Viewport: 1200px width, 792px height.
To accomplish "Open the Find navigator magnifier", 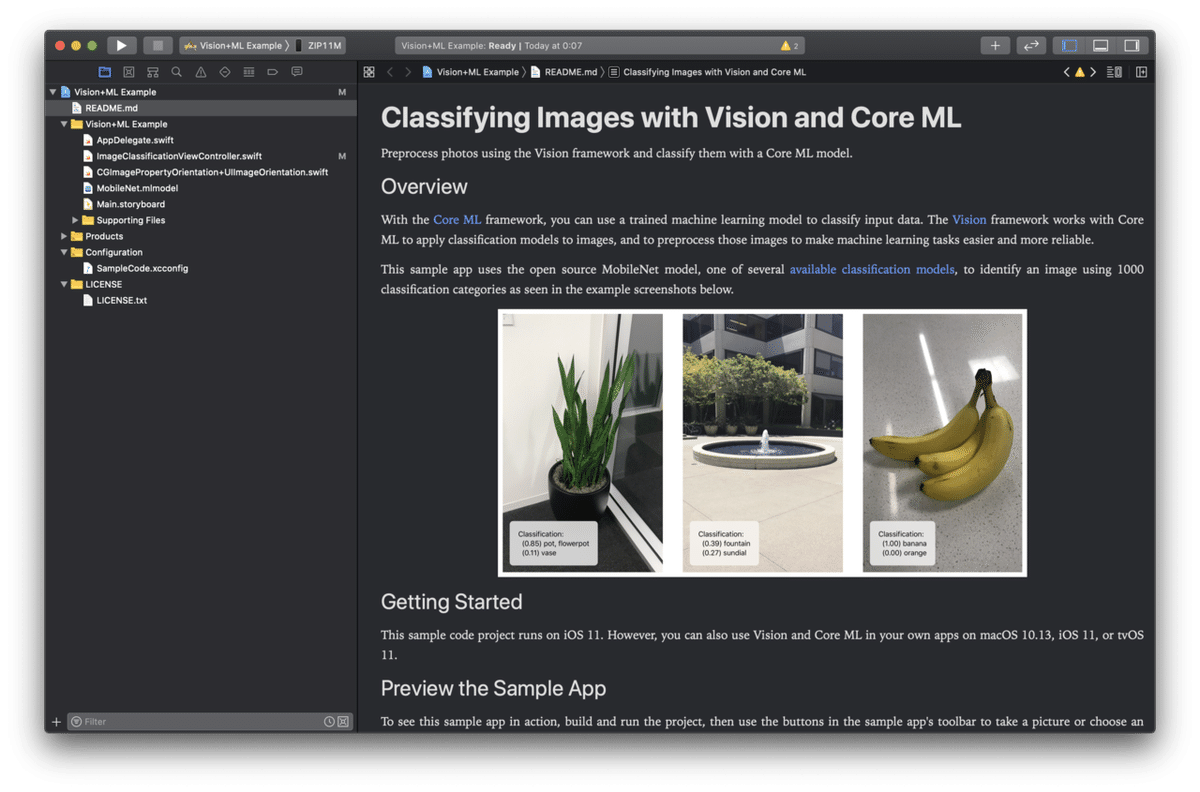I will click(x=177, y=72).
